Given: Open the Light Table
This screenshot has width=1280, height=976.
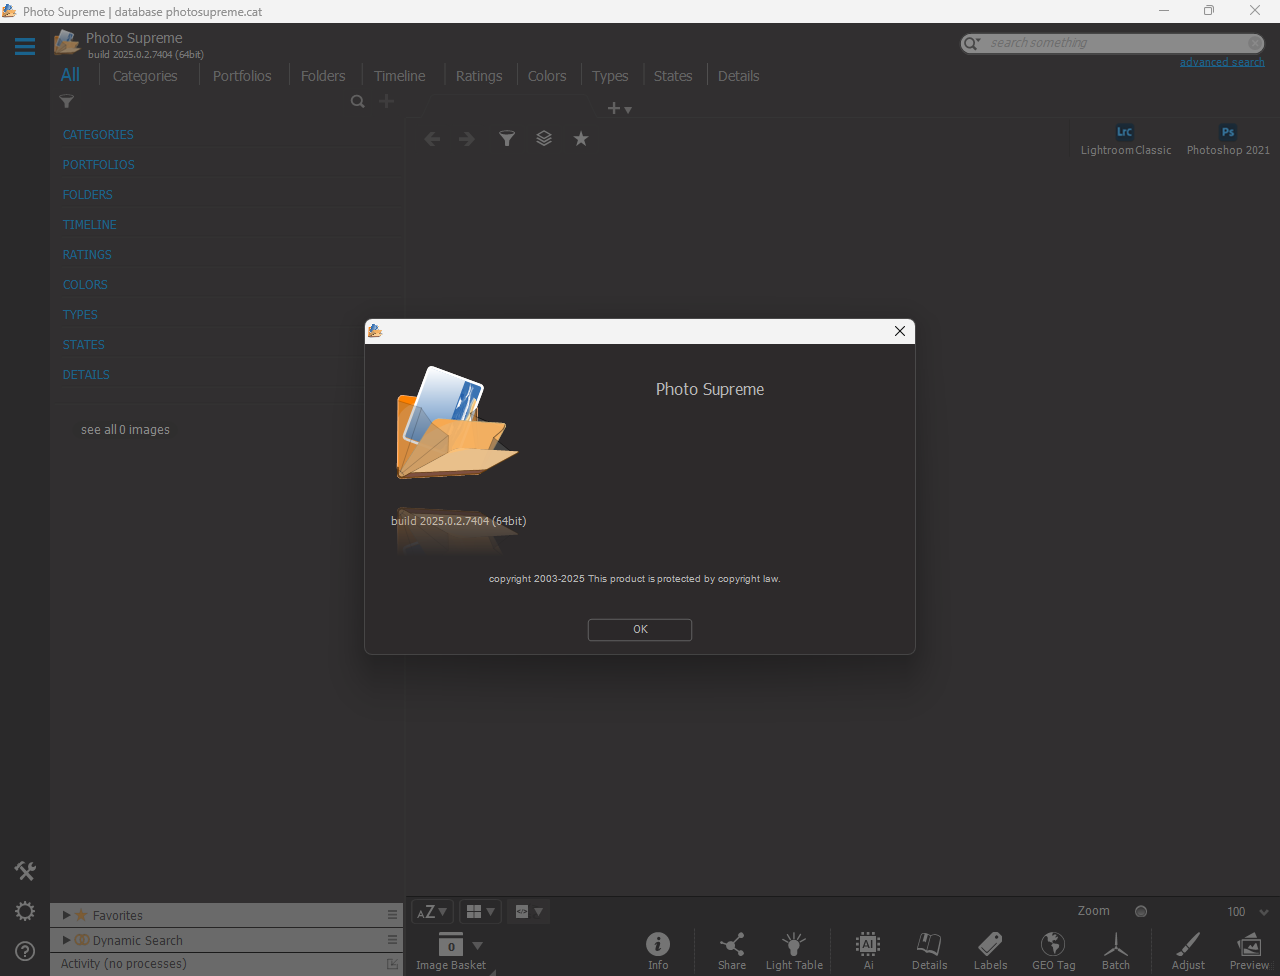Looking at the screenshot, I should (794, 951).
